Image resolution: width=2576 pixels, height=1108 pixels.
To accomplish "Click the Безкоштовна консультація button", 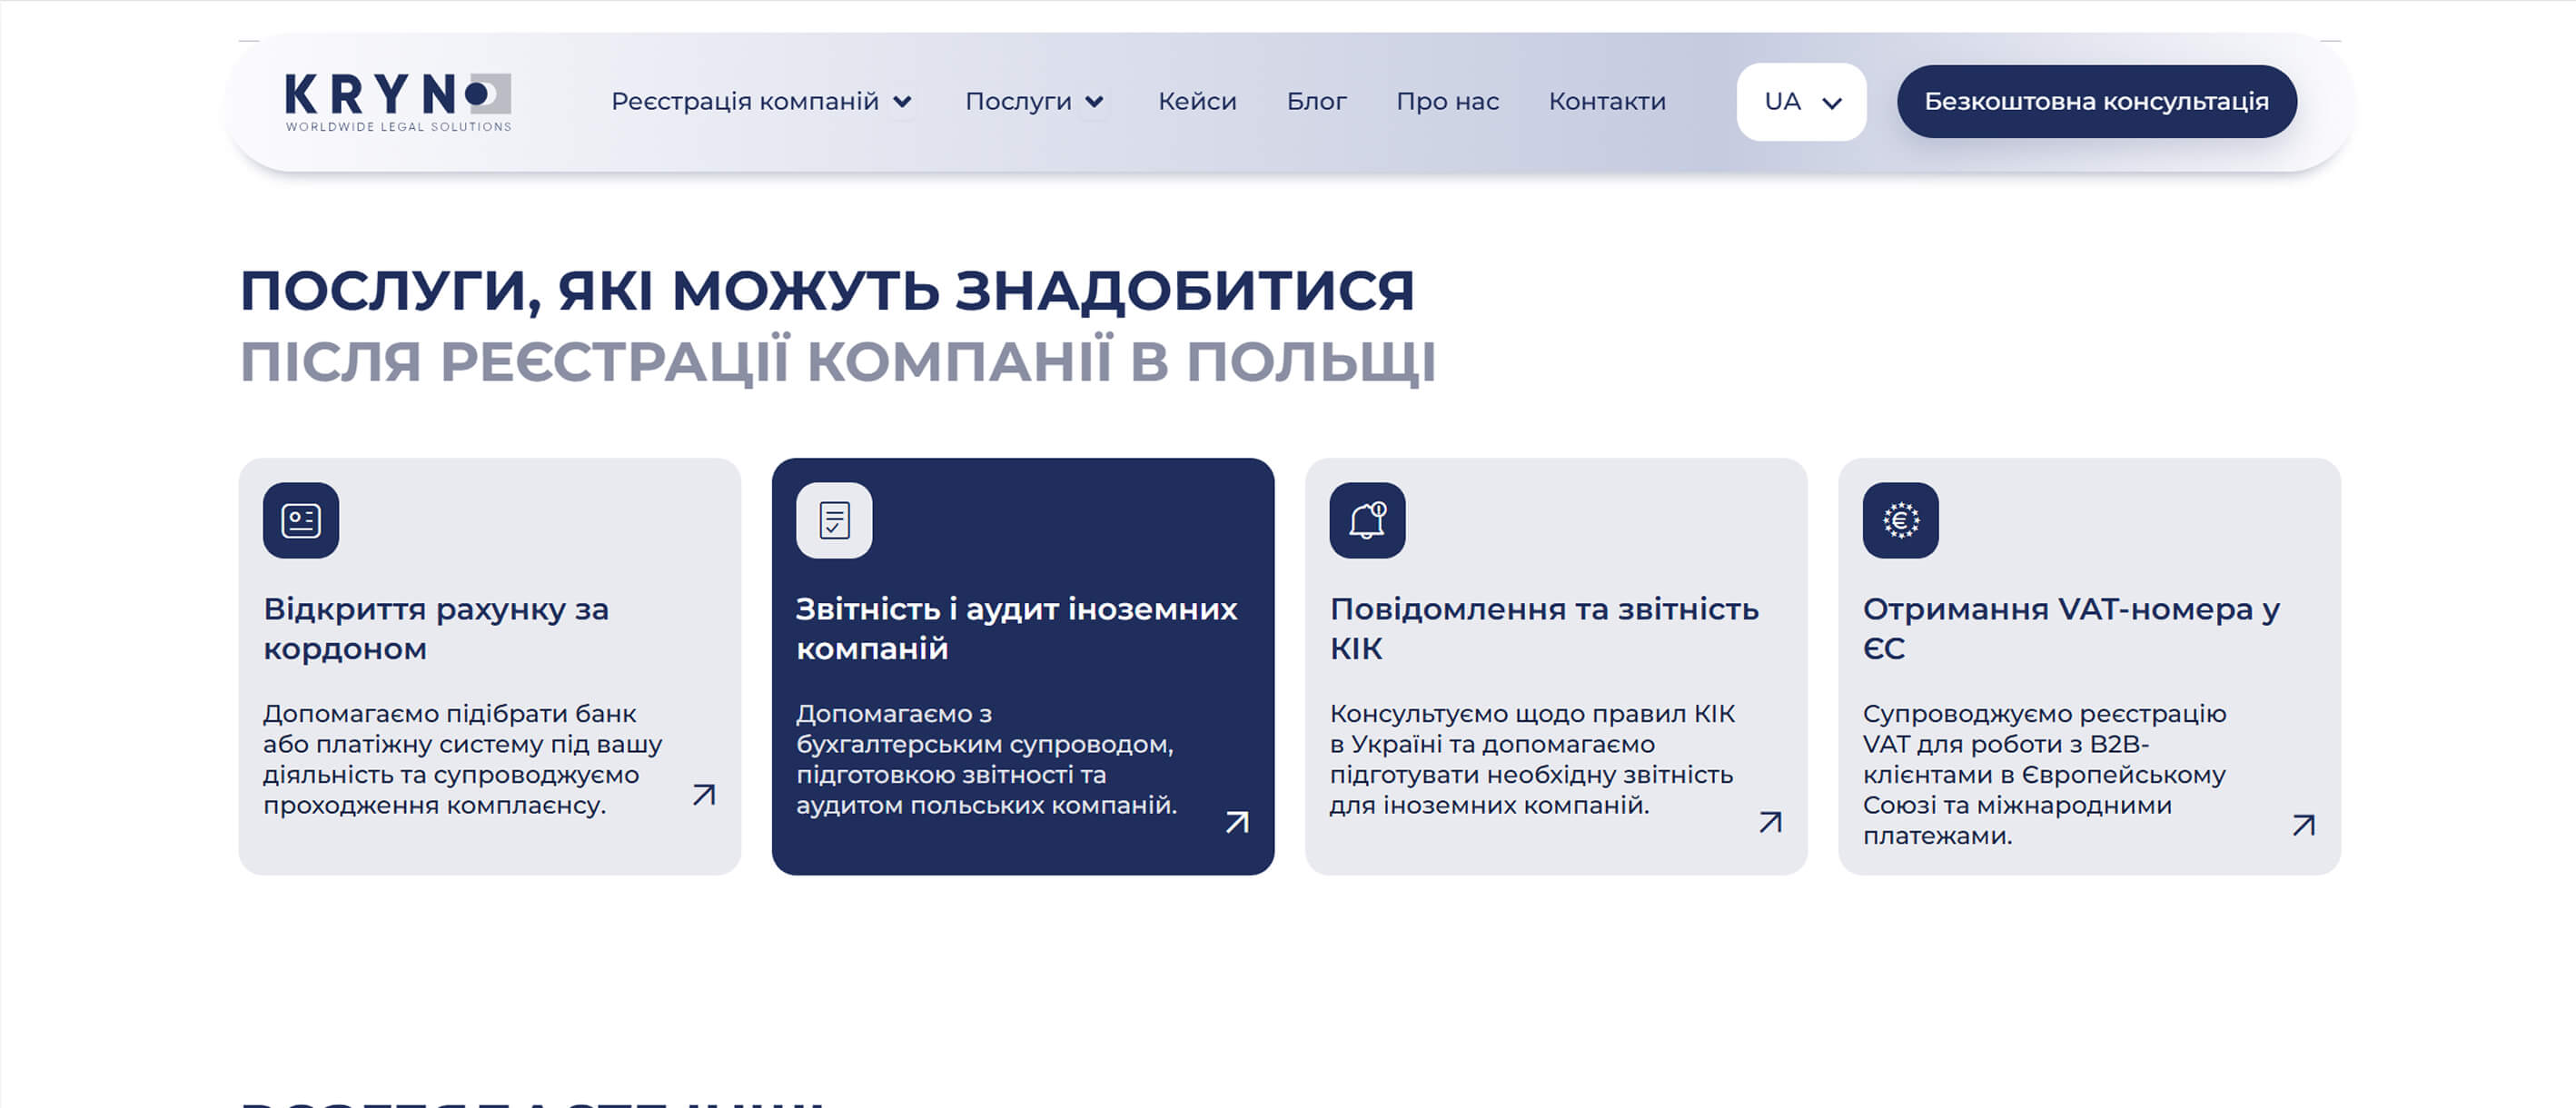I will click(x=2096, y=102).
